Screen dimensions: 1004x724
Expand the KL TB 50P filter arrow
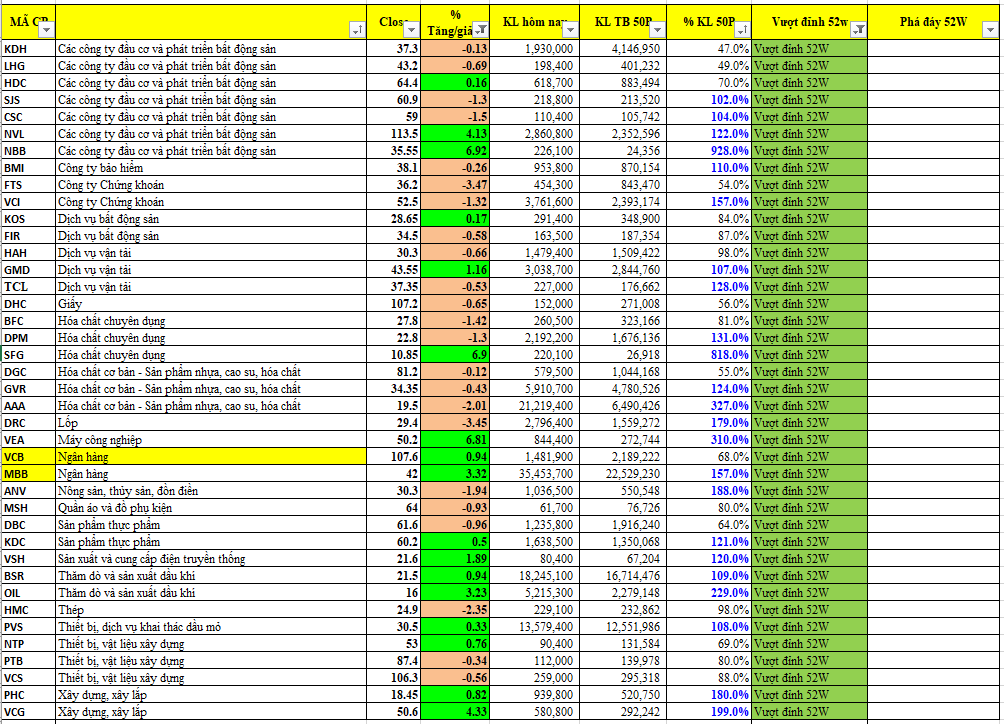pyautogui.click(x=654, y=31)
